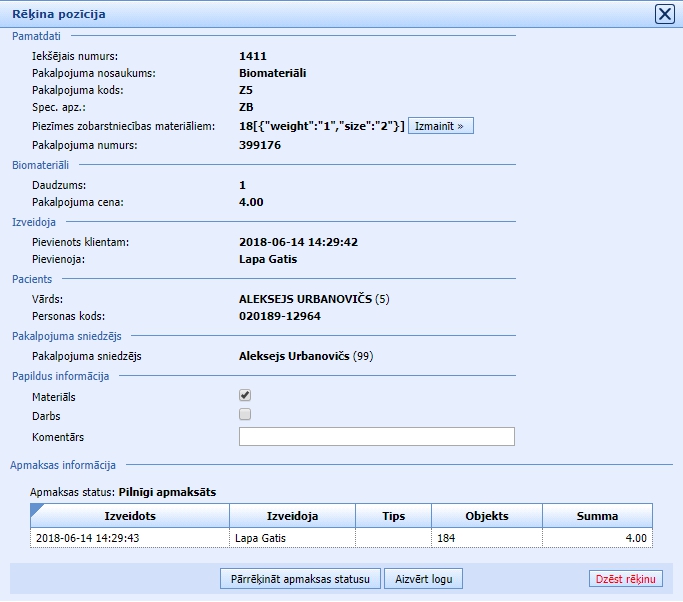This screenshot has height=602, width=683.
Task: Sort by the Izveidots column header
Action: pyautogui.click(x=130, y=516)
